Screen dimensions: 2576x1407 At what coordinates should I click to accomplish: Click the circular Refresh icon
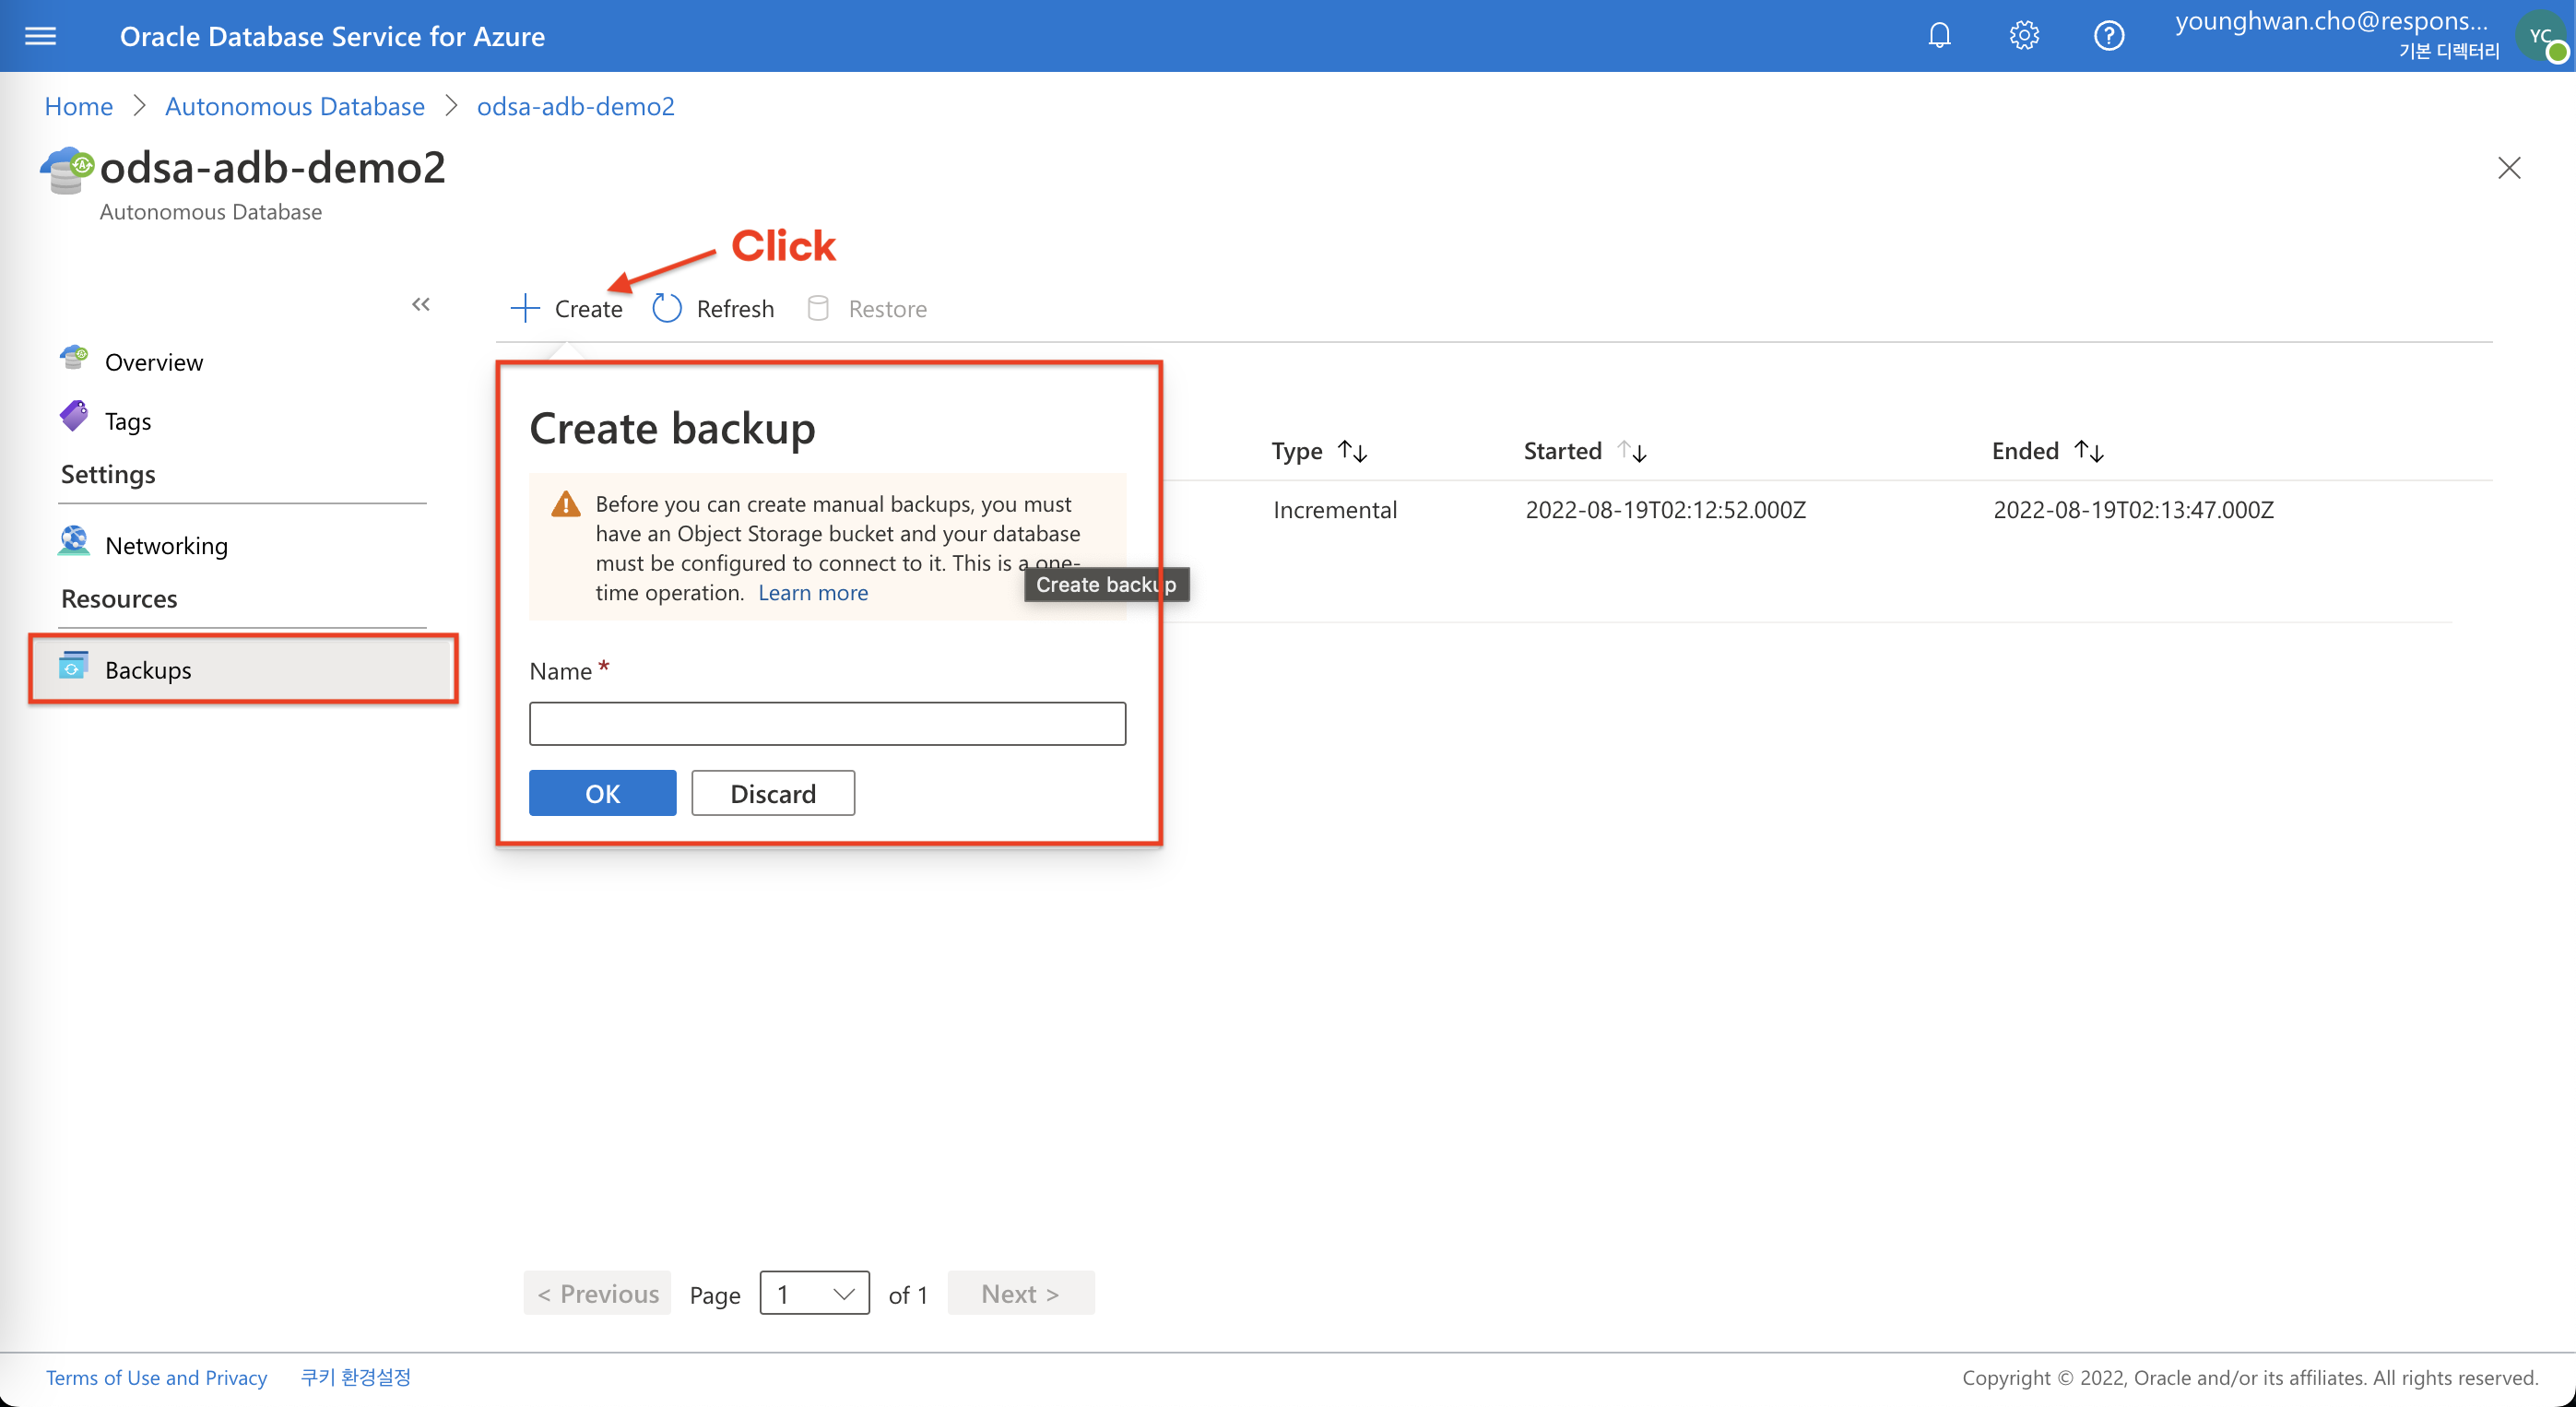point(667,308)
